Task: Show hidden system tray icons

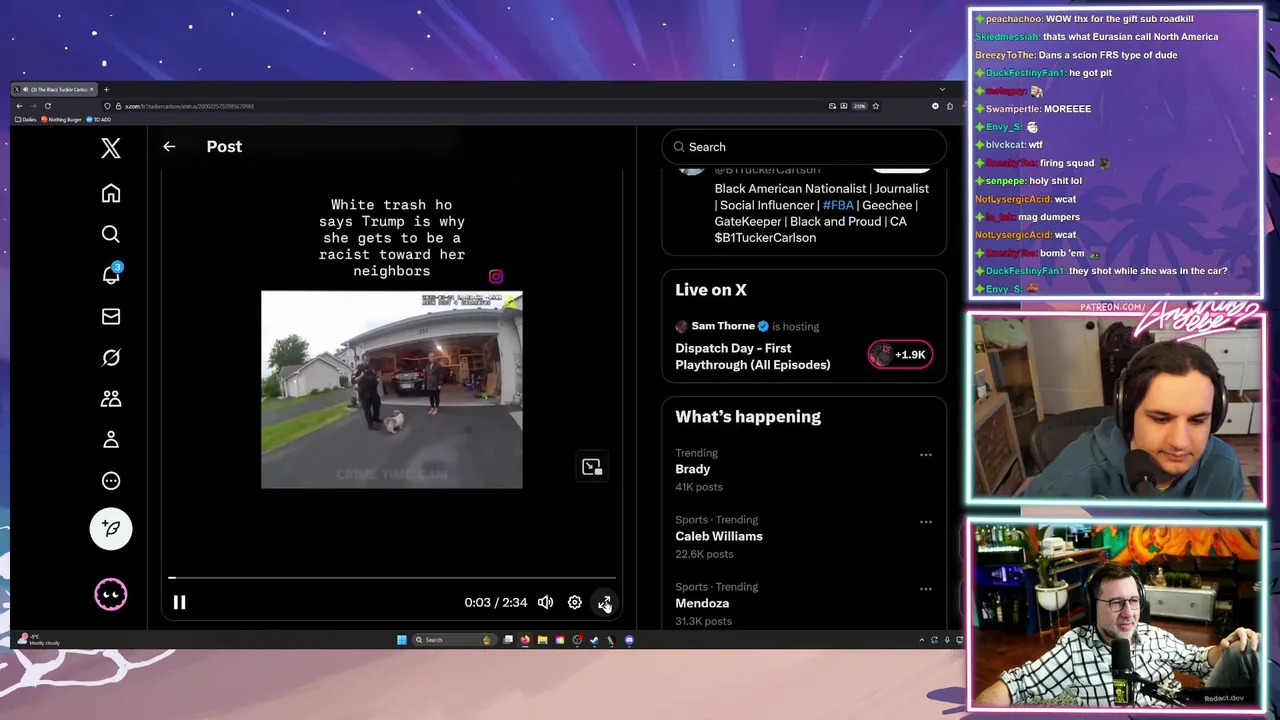Action: point(921,640)
